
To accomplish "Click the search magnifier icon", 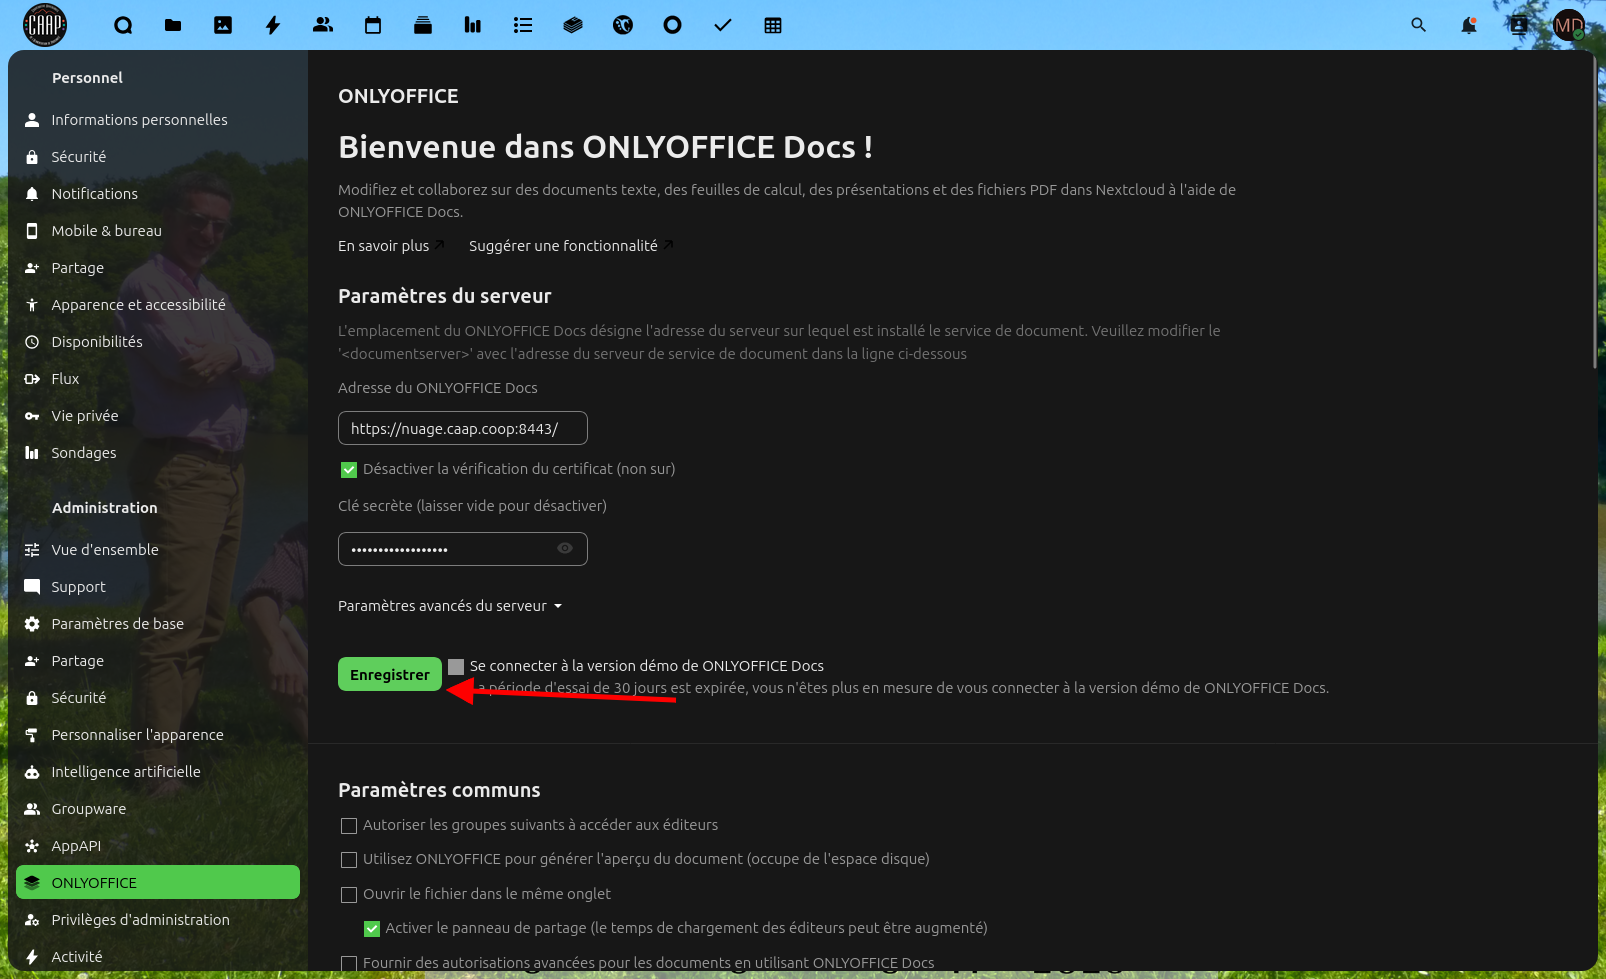I will pos(1419,25).
